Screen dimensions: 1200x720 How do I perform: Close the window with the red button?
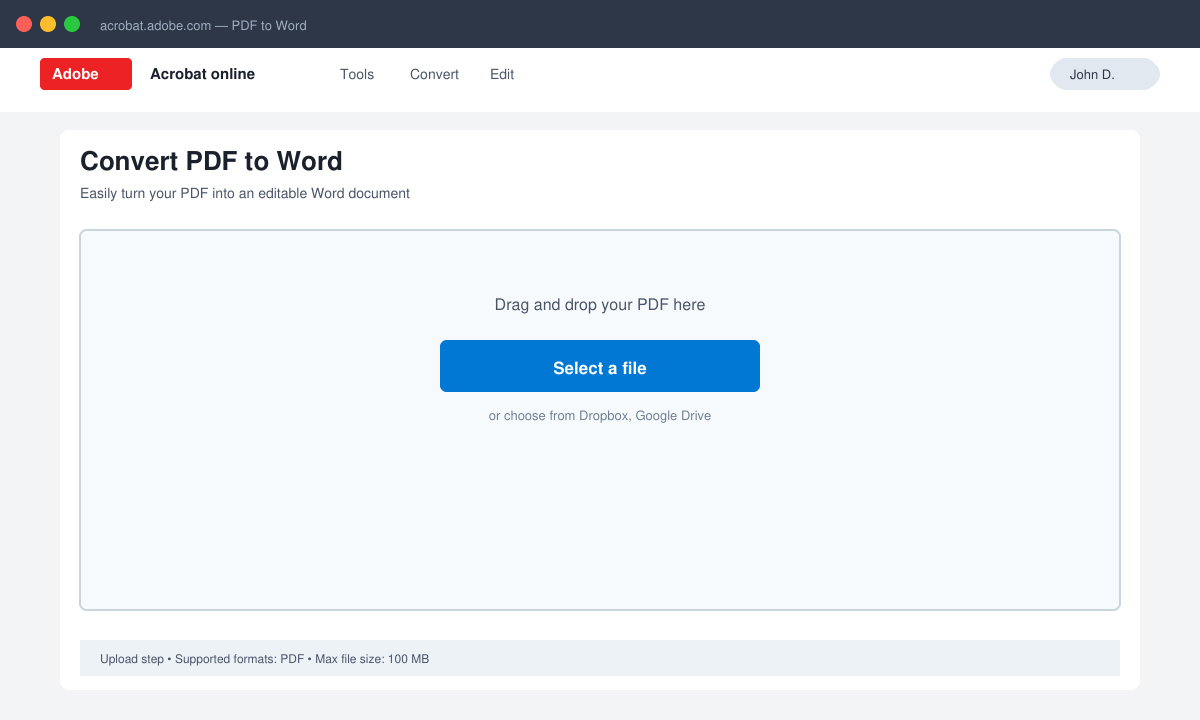click(x=24, y=24)
